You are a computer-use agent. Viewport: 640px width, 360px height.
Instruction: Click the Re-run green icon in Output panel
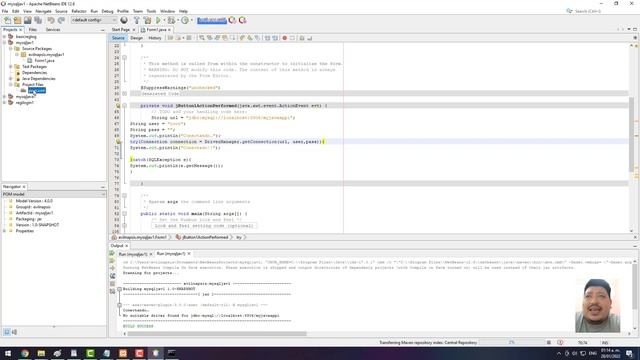tap(112, 253)
